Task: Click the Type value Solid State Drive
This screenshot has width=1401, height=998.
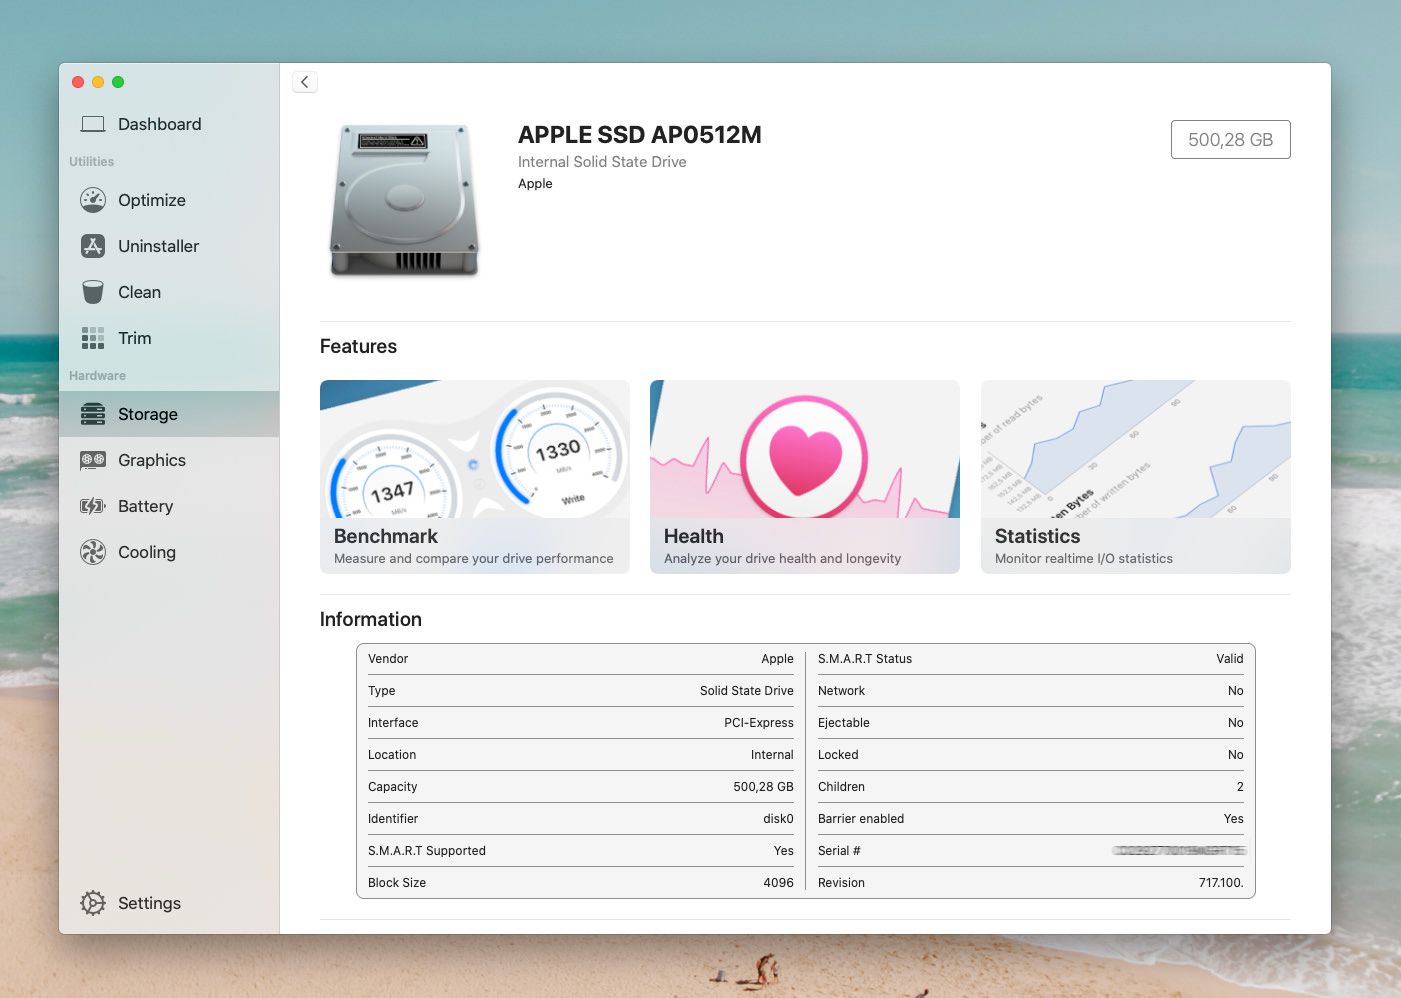Action: (x=747, y=691)
